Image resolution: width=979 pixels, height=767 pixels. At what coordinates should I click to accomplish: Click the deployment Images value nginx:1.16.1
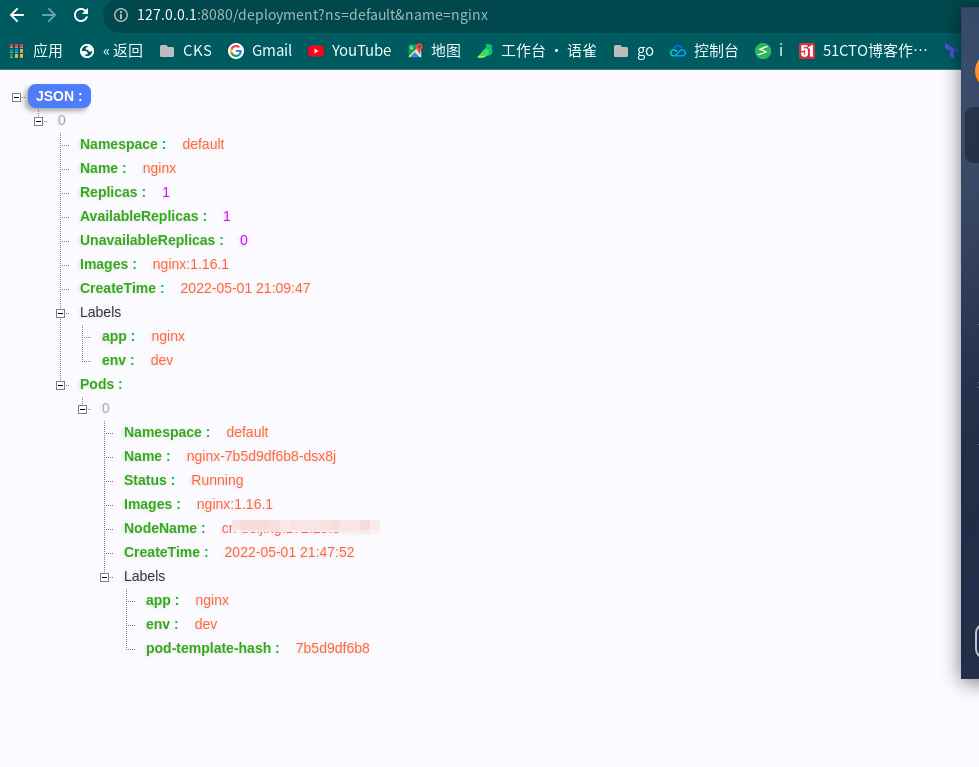190,265
